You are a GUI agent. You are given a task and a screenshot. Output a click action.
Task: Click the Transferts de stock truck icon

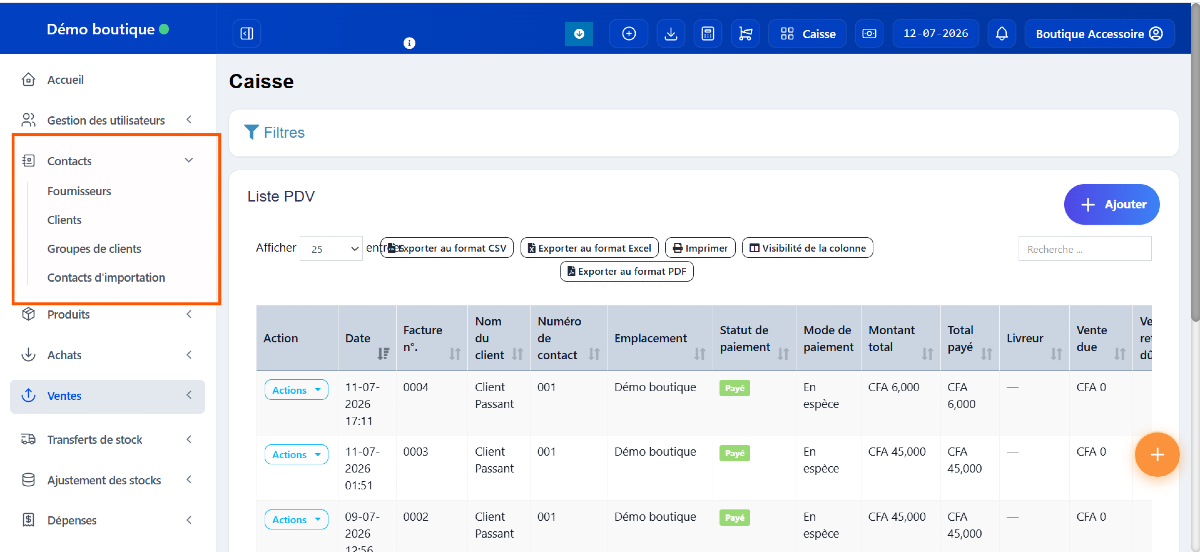tap(28, 440)
